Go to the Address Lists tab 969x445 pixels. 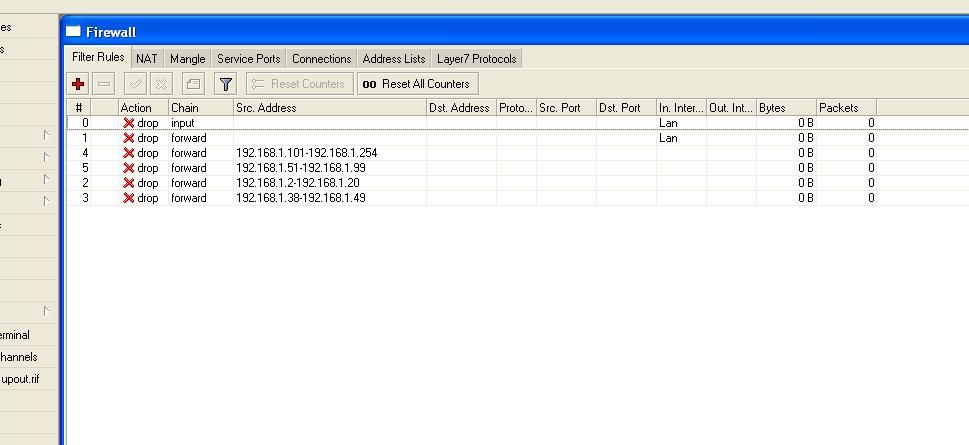coord(394,59)
